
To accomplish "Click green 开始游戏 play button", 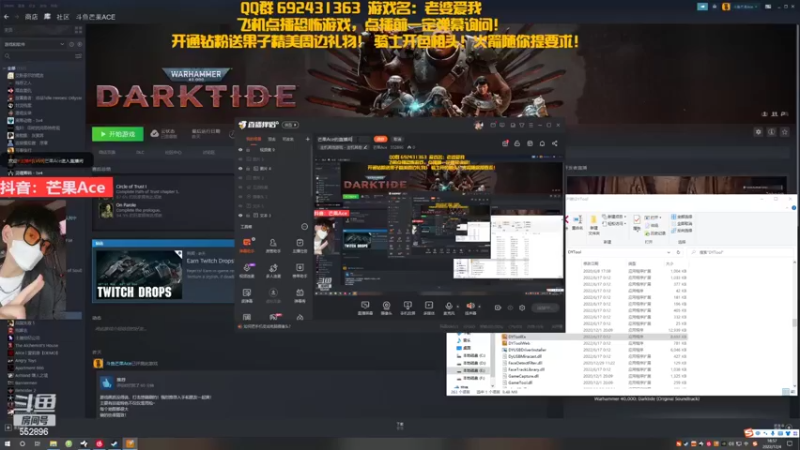I will click(x=117, y=134).
